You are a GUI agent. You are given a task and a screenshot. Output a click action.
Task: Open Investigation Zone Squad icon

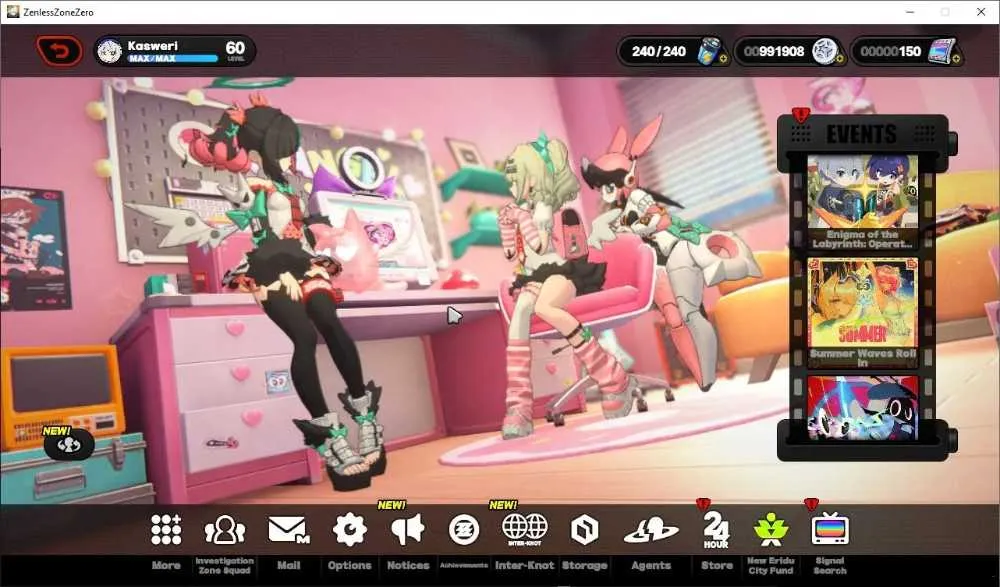point(224,530)
